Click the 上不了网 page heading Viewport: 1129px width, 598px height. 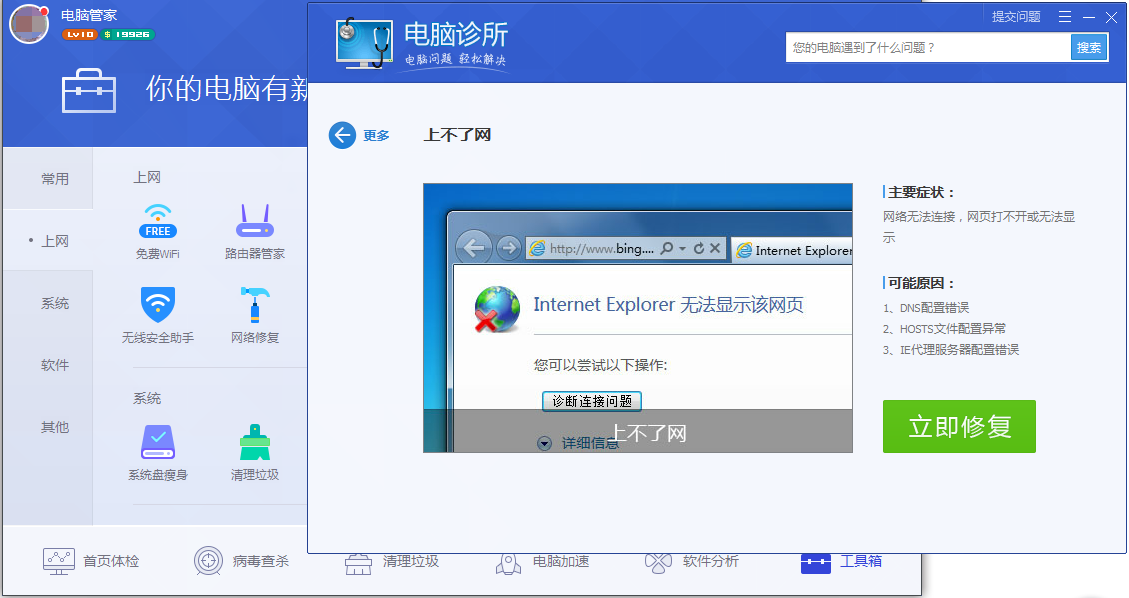pos(457,135)
